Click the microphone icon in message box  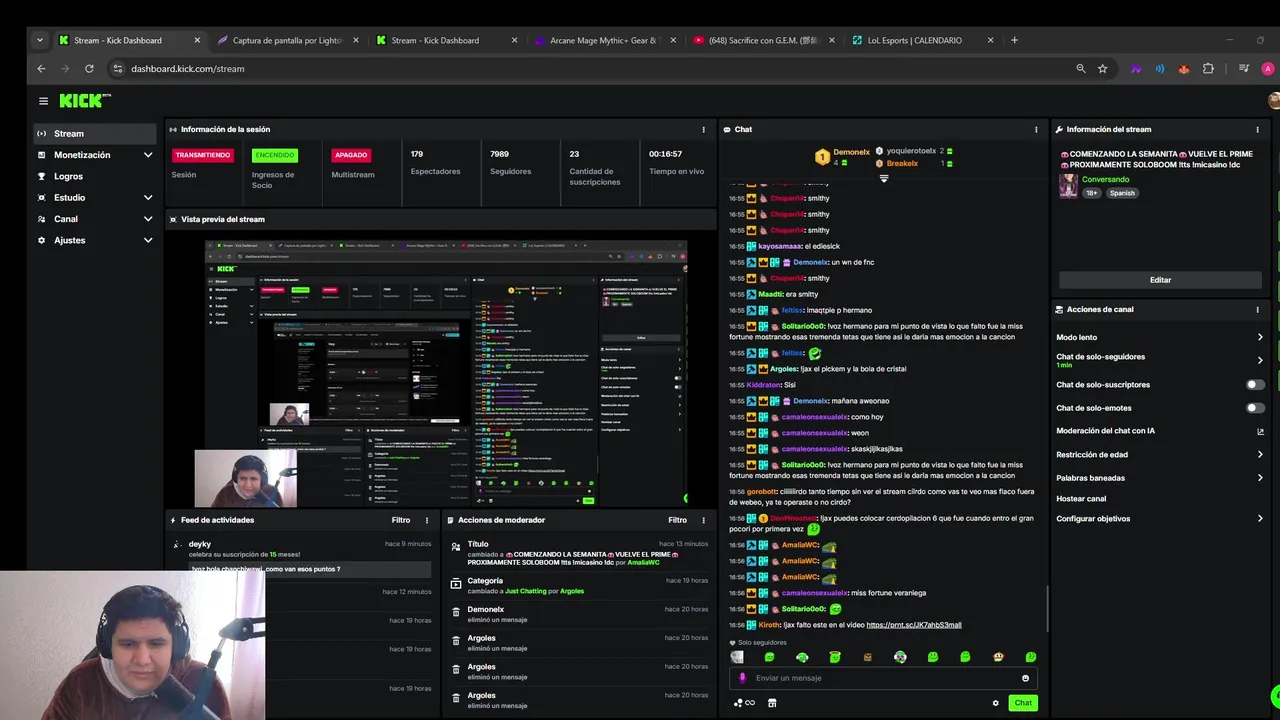click(x=742, y=678)
